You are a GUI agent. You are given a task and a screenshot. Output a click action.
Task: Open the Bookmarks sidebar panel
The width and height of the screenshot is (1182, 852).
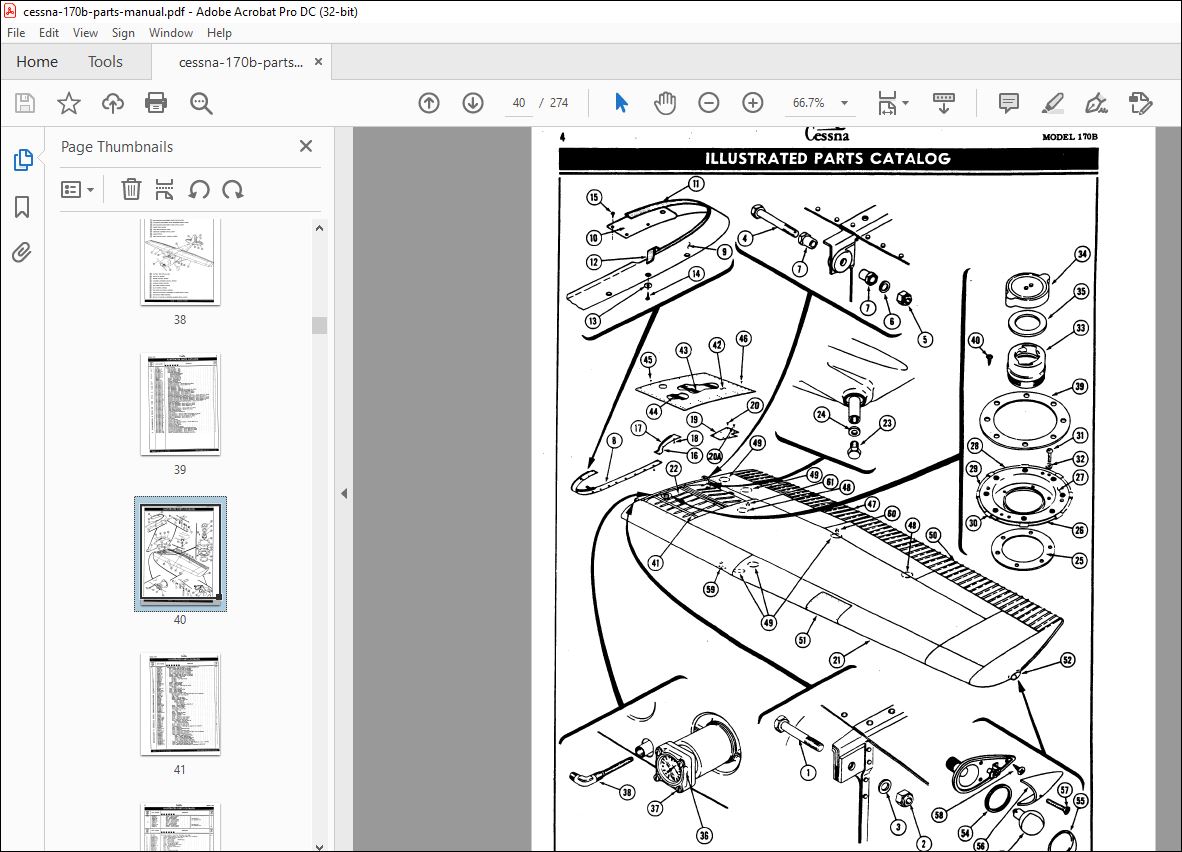(x=23, y=207)
